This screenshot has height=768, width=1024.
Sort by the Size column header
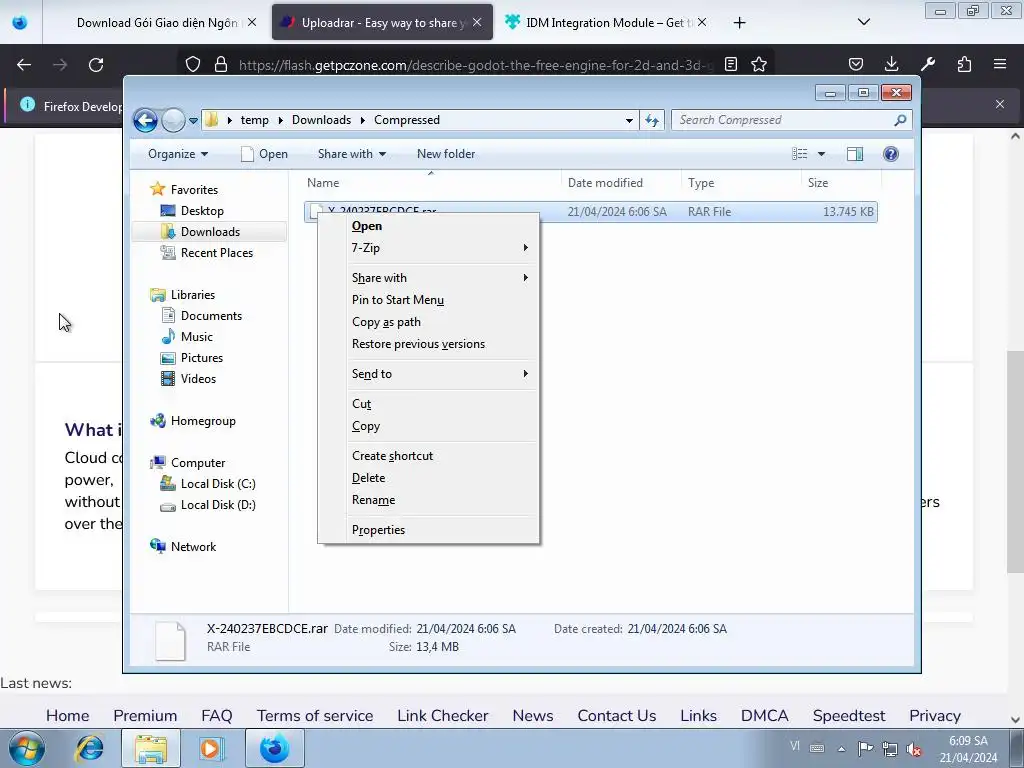(x=841, y=183)
